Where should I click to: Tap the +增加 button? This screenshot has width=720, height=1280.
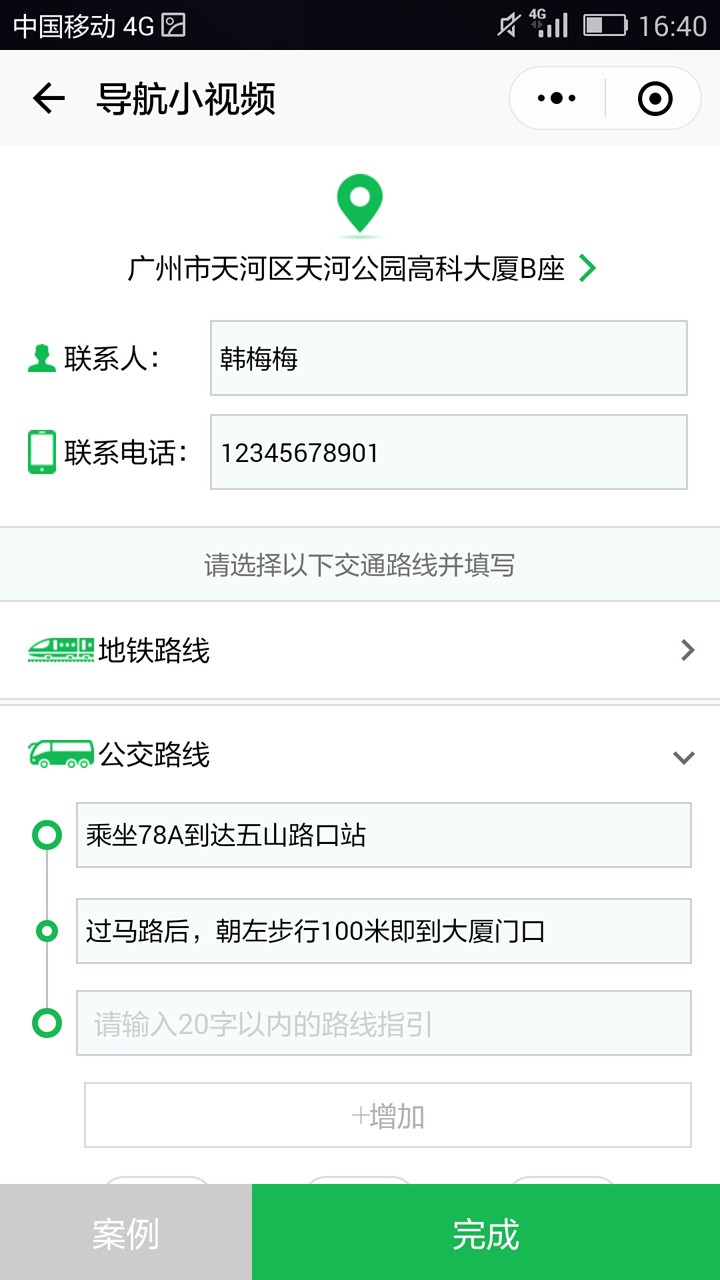click(x=388, y=1115)
